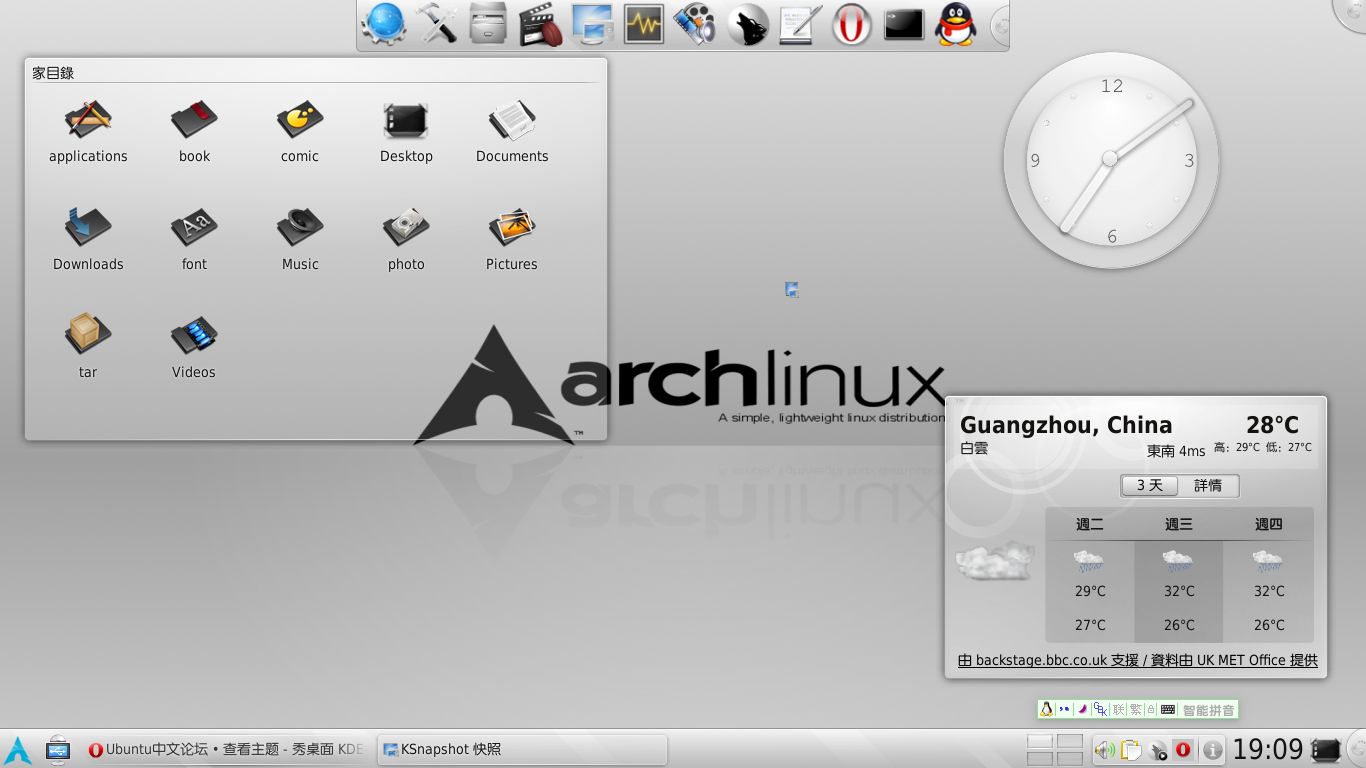Viewport: 1366px width, 768px height.
Task: Select the 詳情 tab in weather widget
Action: [x=1208, y=485]
